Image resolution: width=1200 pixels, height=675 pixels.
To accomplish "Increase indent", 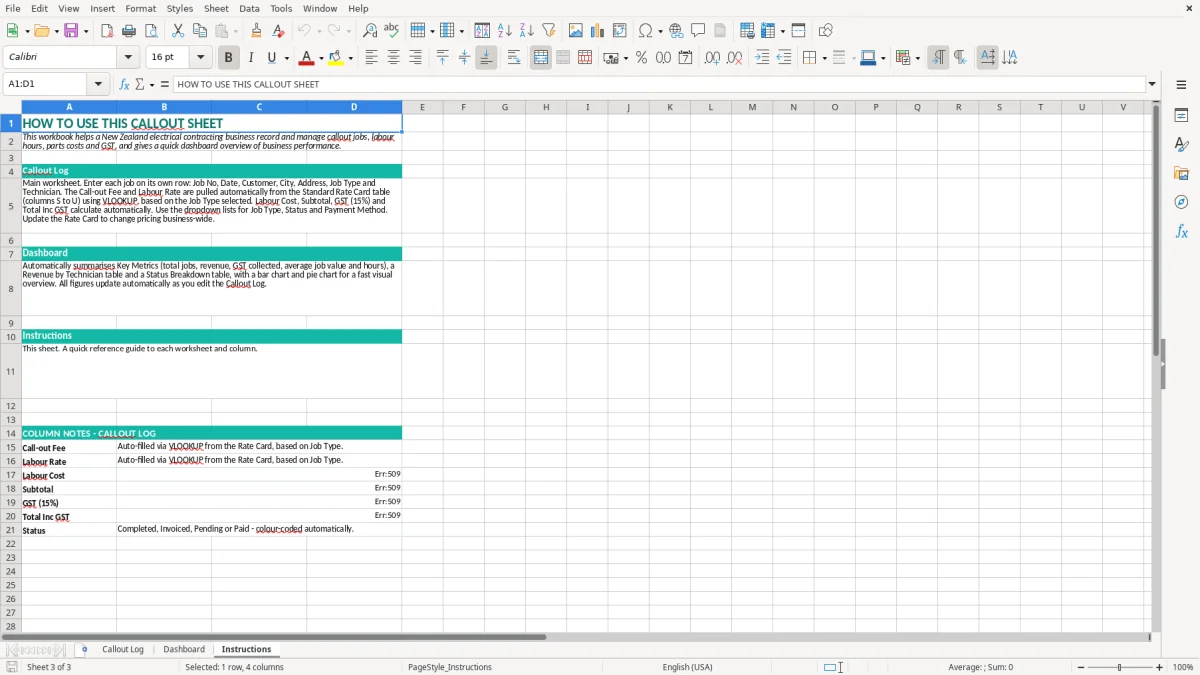I will tap(762, 58).
